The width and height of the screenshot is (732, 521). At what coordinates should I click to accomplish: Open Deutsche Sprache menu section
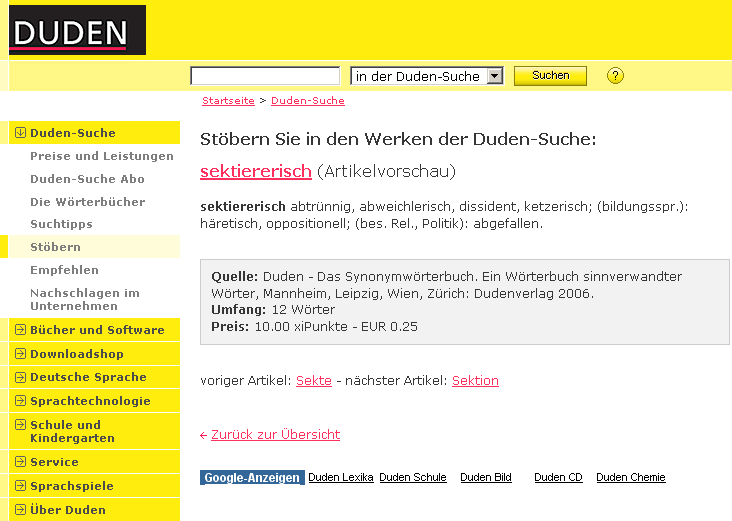[x=94, y=377]
